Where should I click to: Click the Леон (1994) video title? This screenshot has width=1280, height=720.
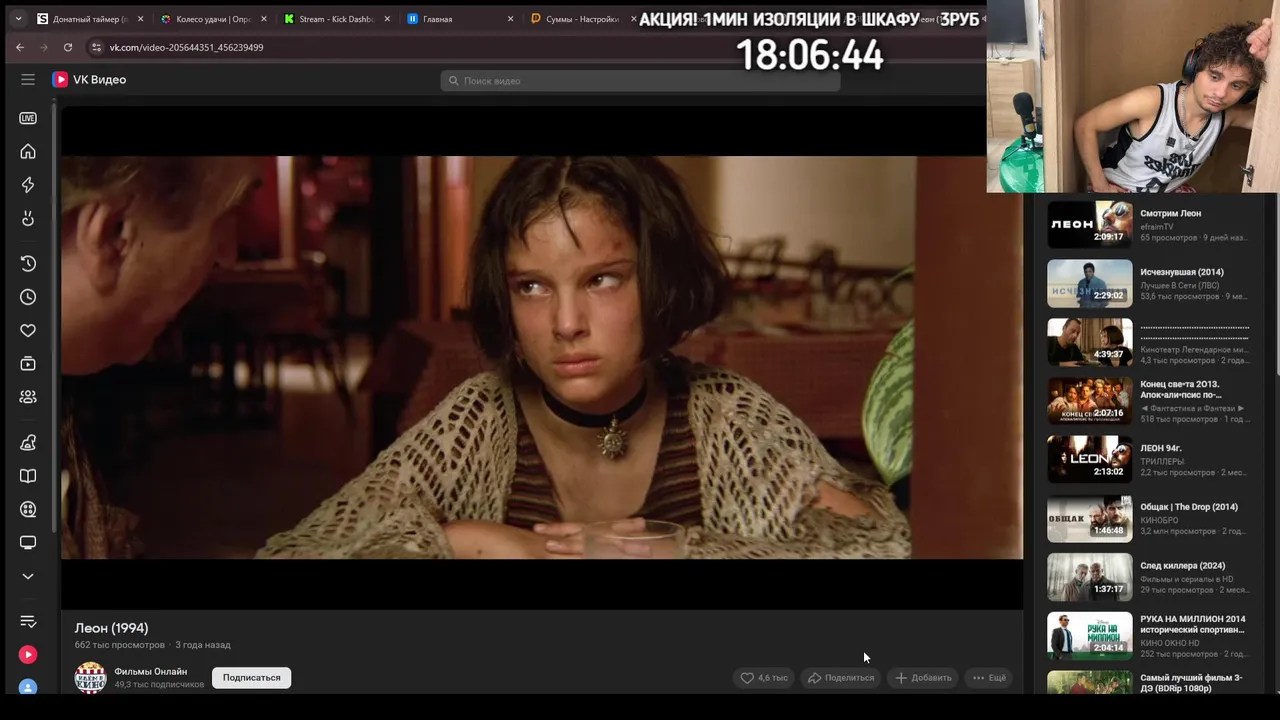(111, 628)
